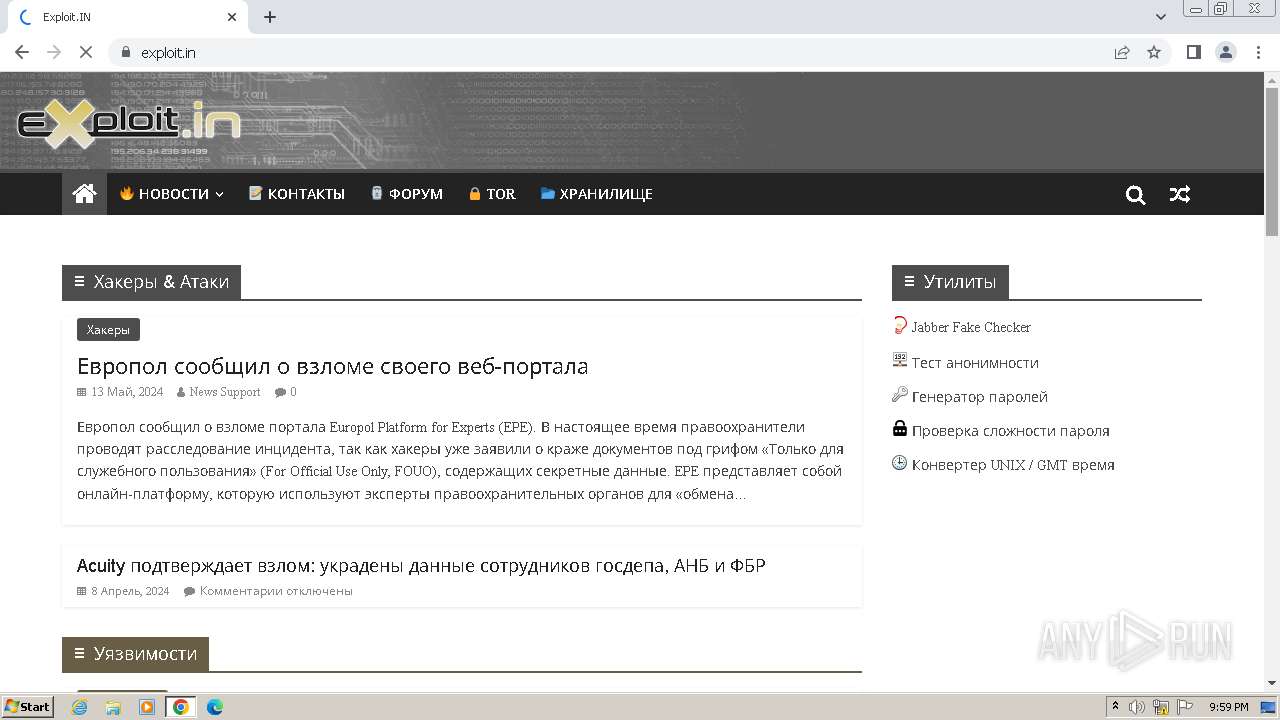Open the Acuity подтверждает взлом article
1280x720 pixels.
[x=421, y=566]
